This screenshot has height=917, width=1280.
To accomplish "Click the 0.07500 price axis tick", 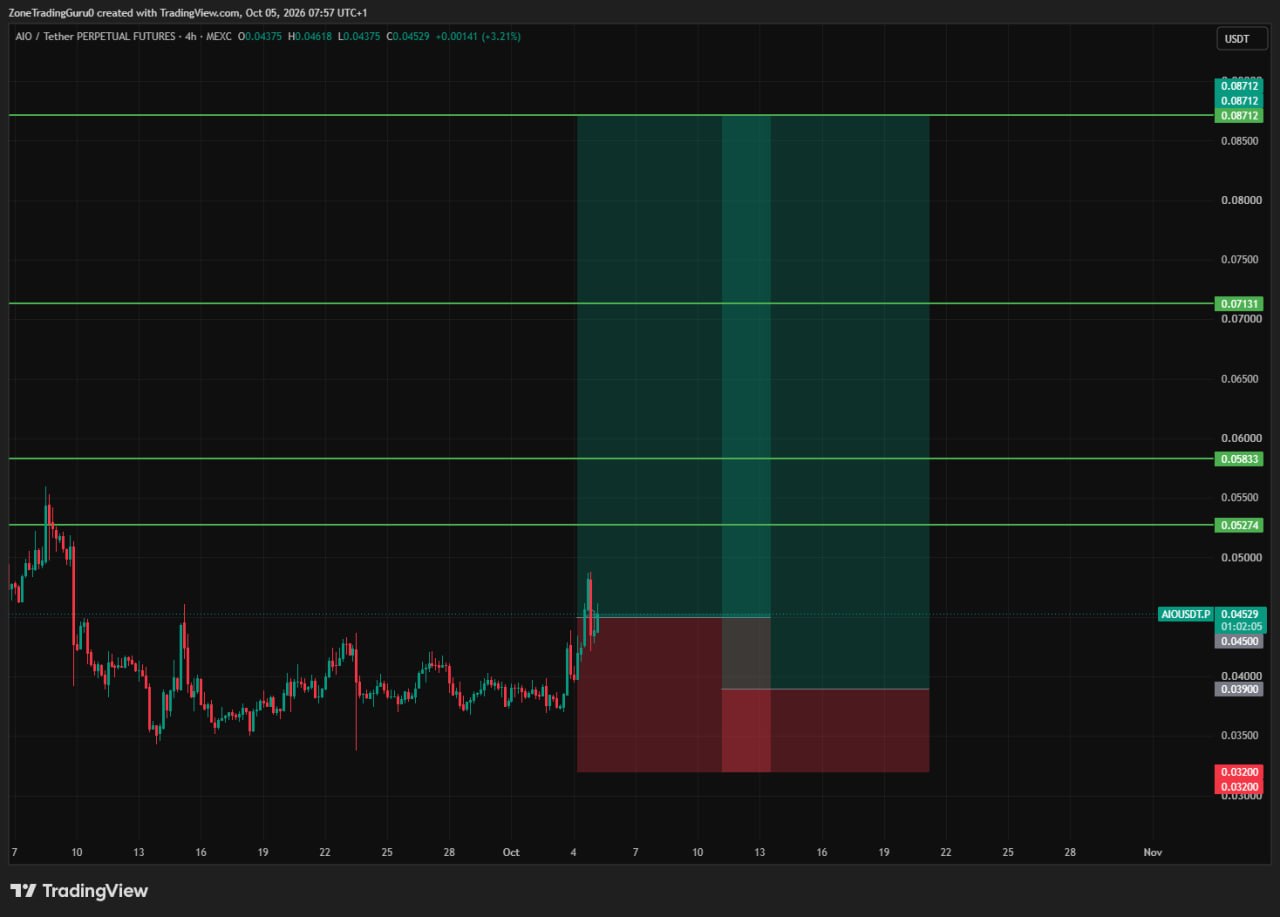I will pyautogui.click(x=1239, y=260).
